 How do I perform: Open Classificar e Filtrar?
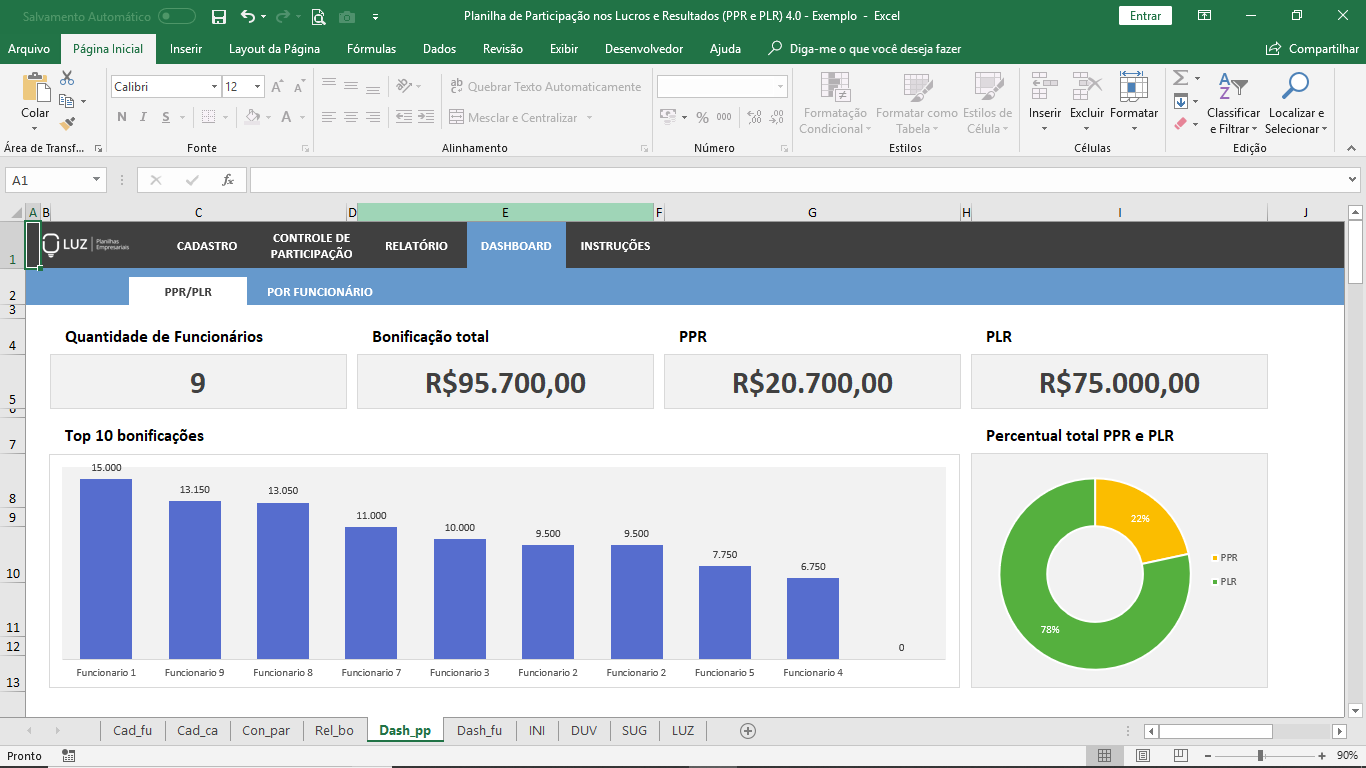coord(1233,103)
